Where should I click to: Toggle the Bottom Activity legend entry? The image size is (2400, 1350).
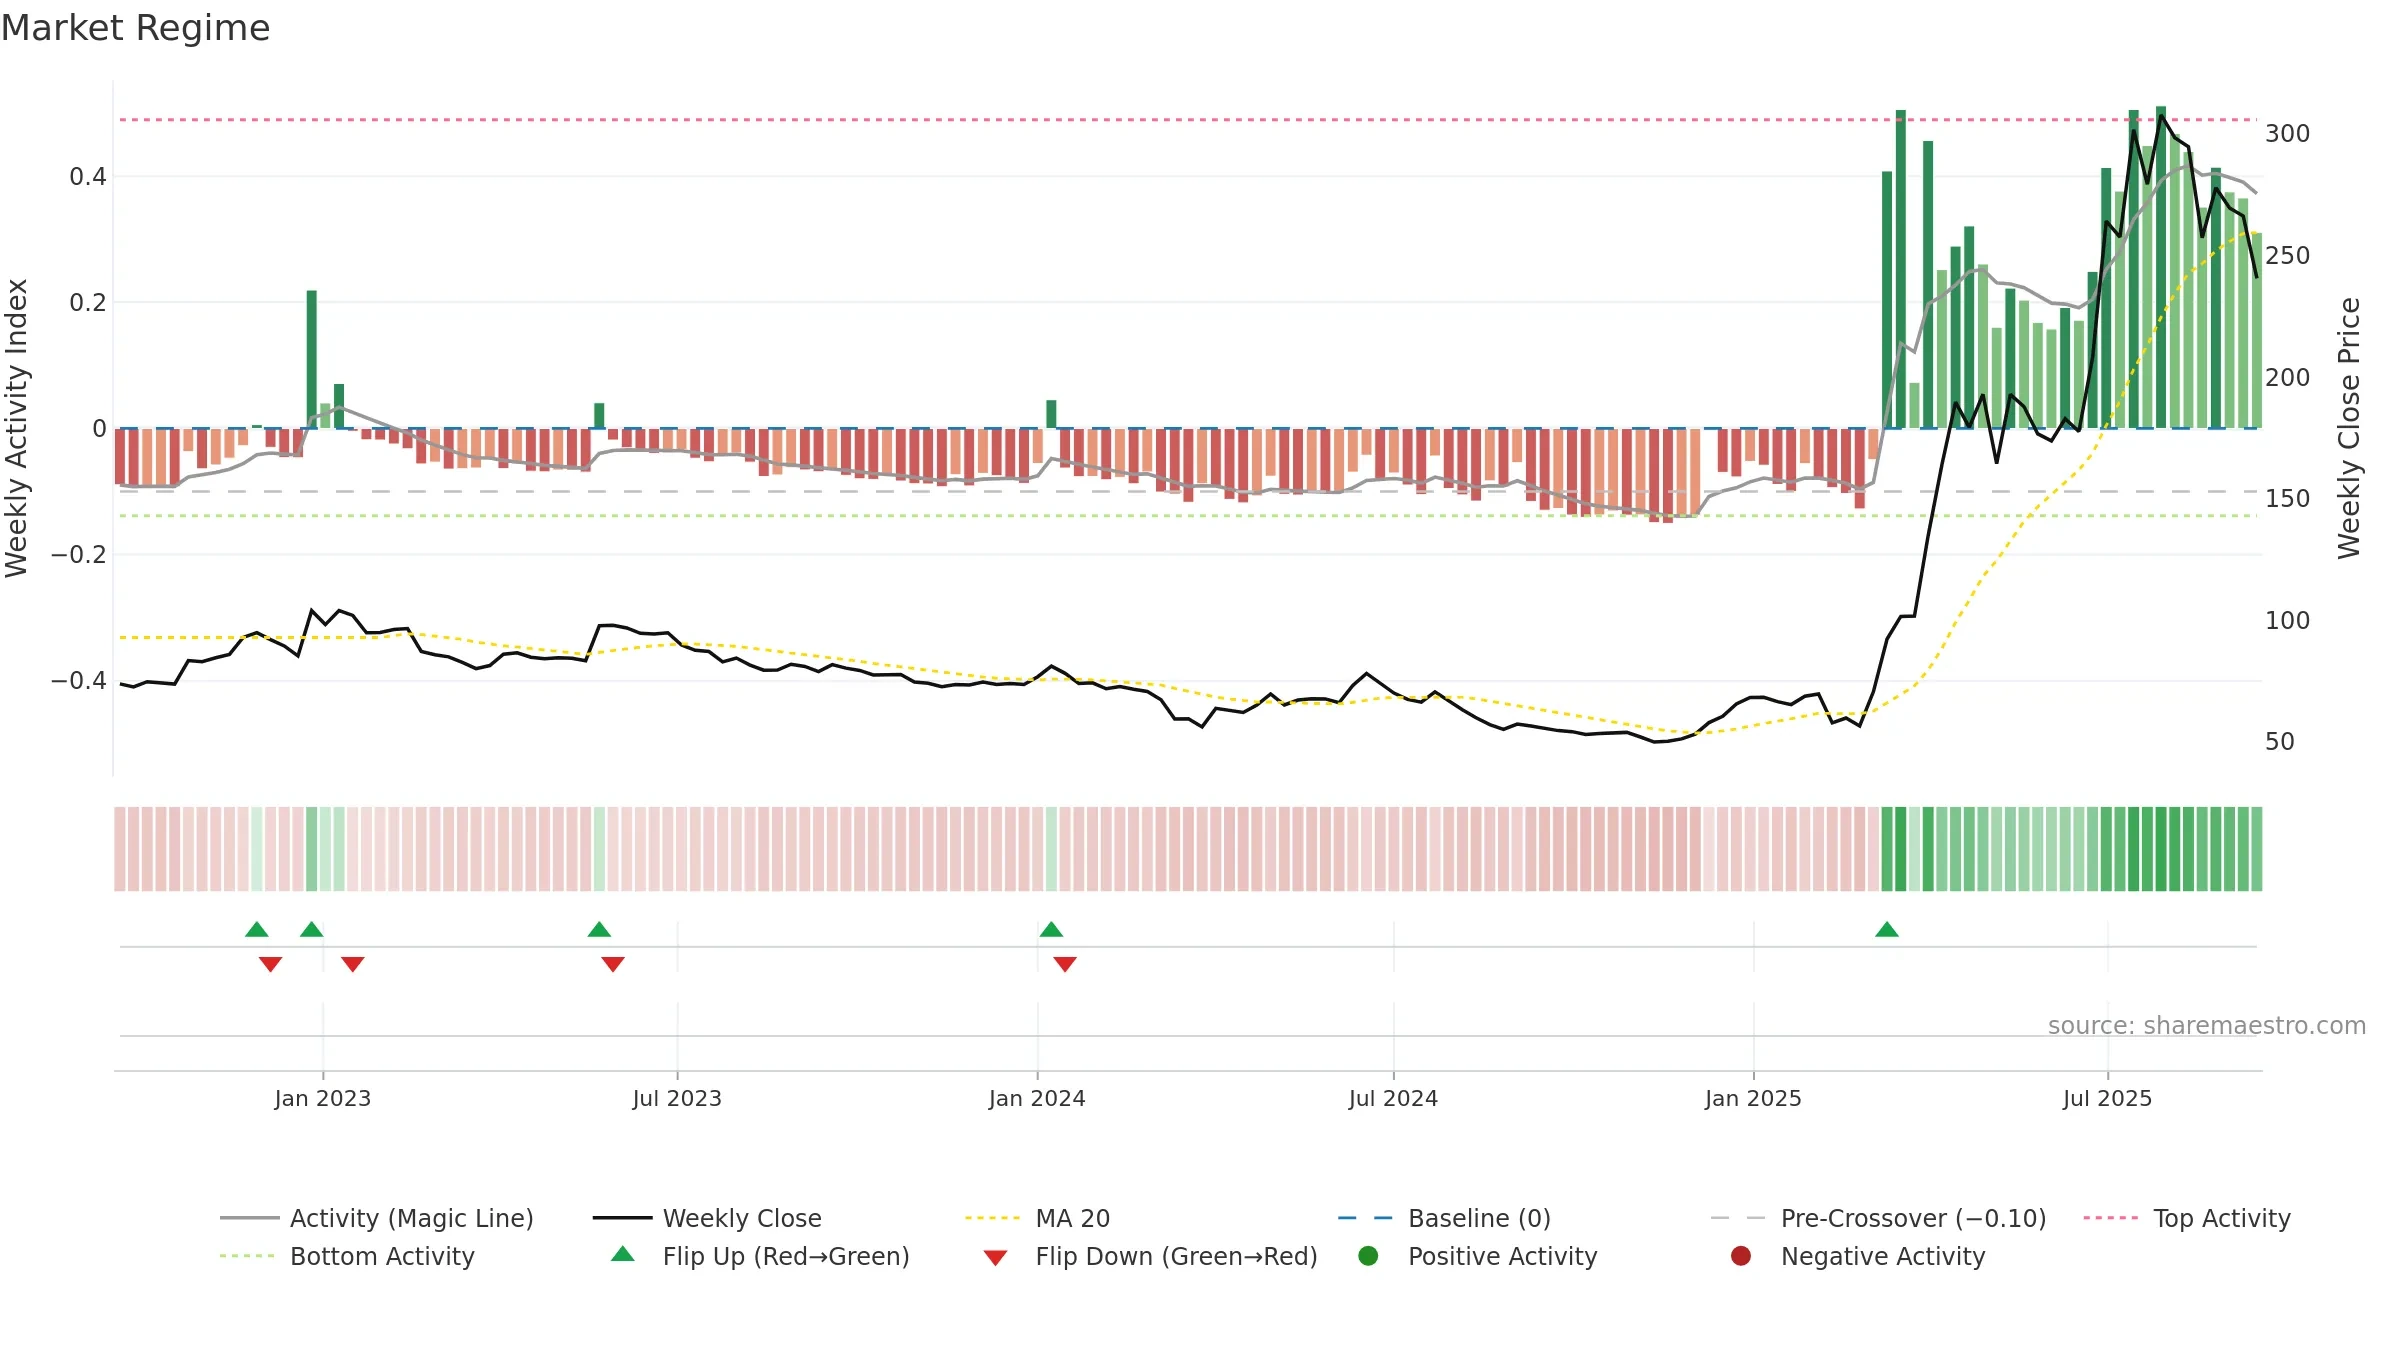[x=347, y=1256]
